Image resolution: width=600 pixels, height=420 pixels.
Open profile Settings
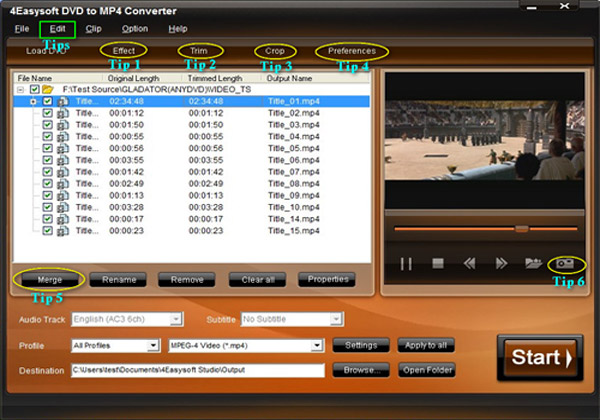361,345
